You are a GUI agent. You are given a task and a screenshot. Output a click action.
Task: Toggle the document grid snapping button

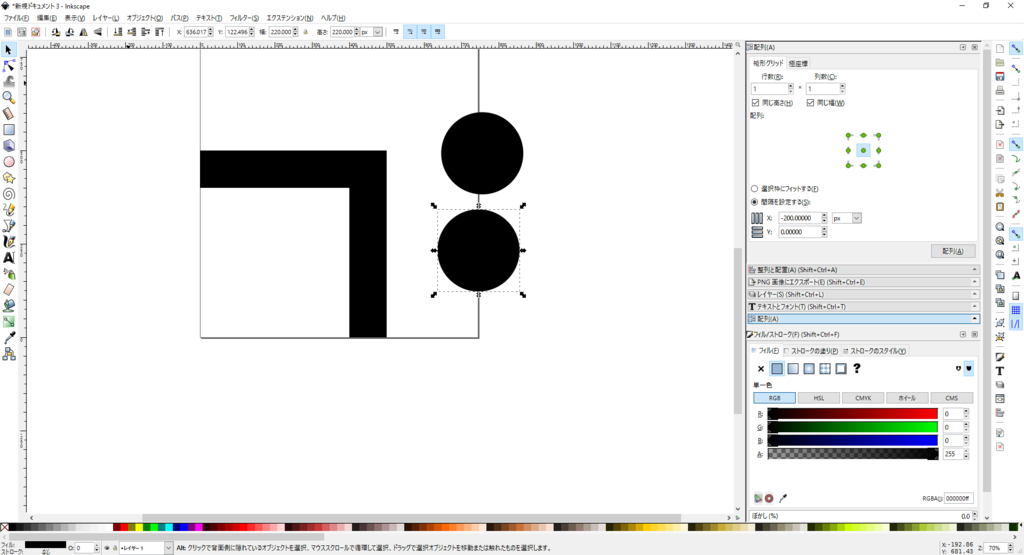point(1016,310)
